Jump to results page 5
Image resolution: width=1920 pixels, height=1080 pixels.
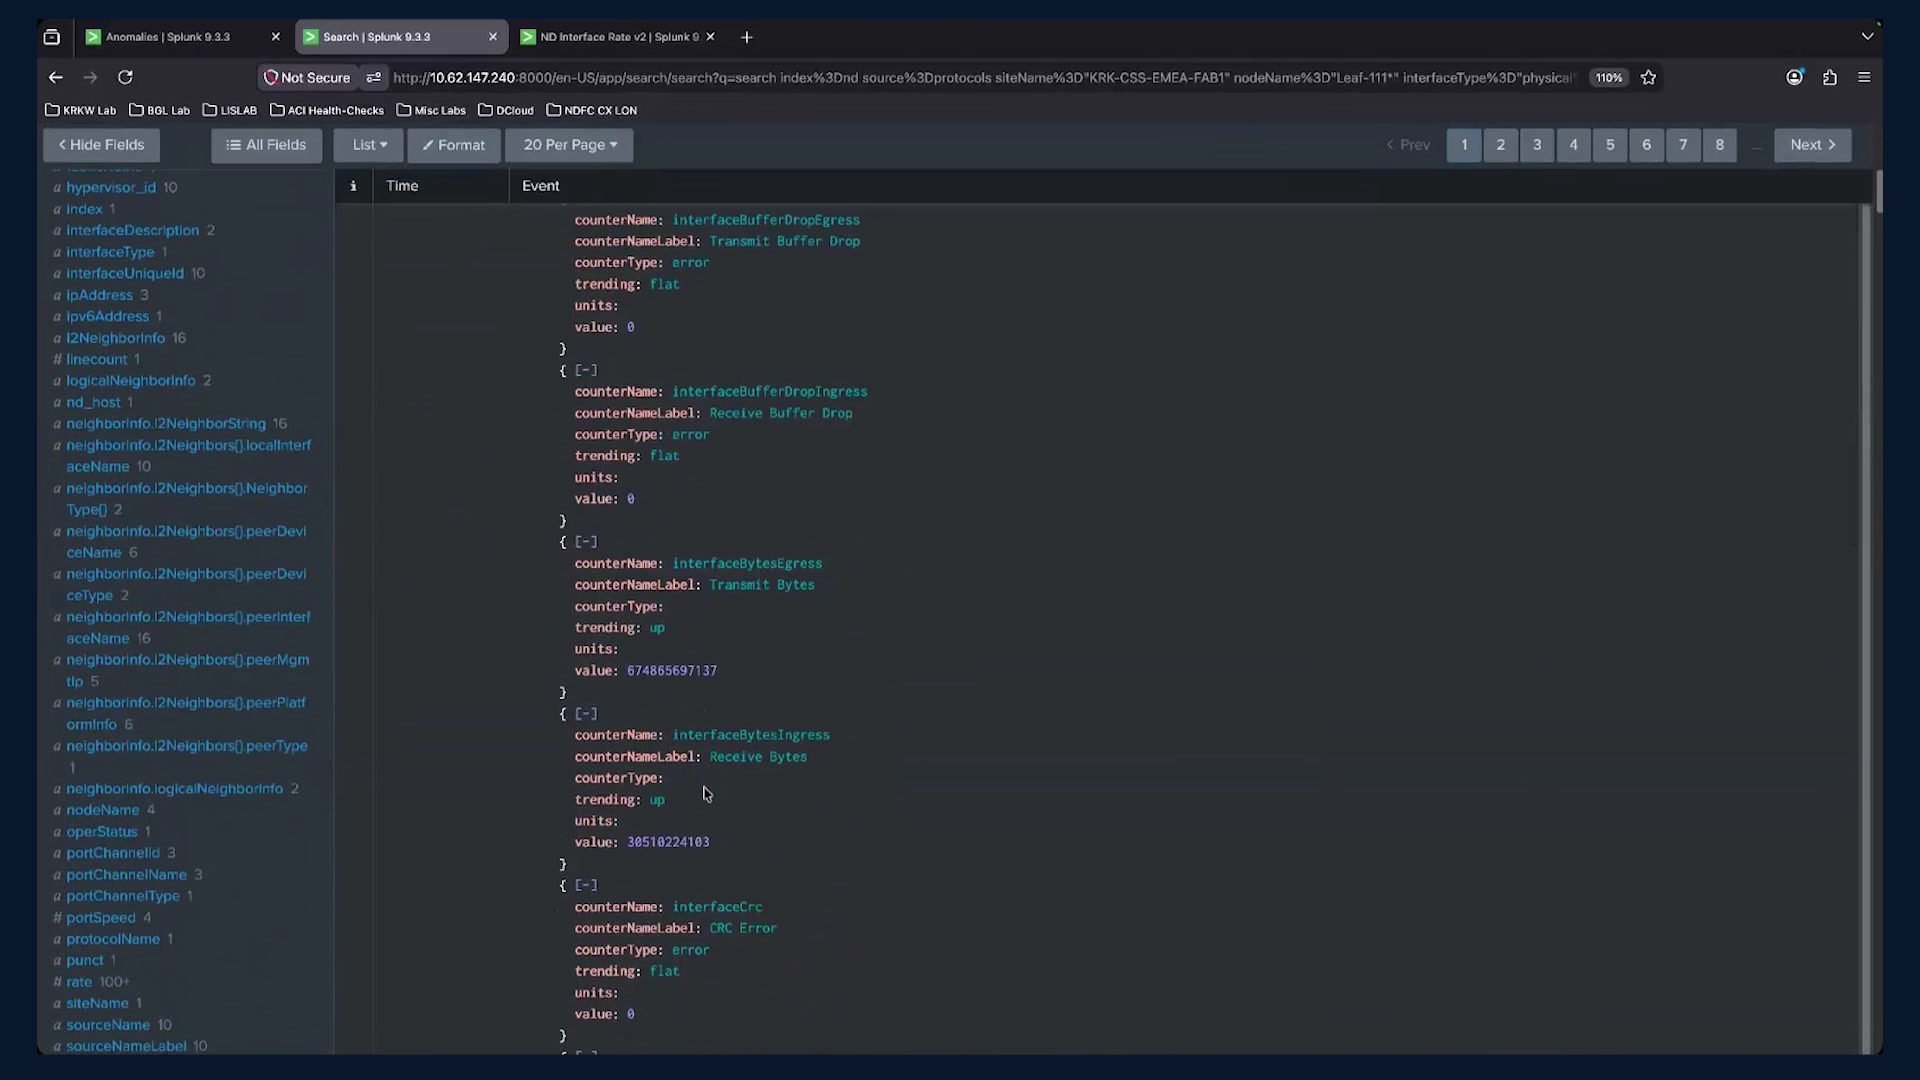1610,145
